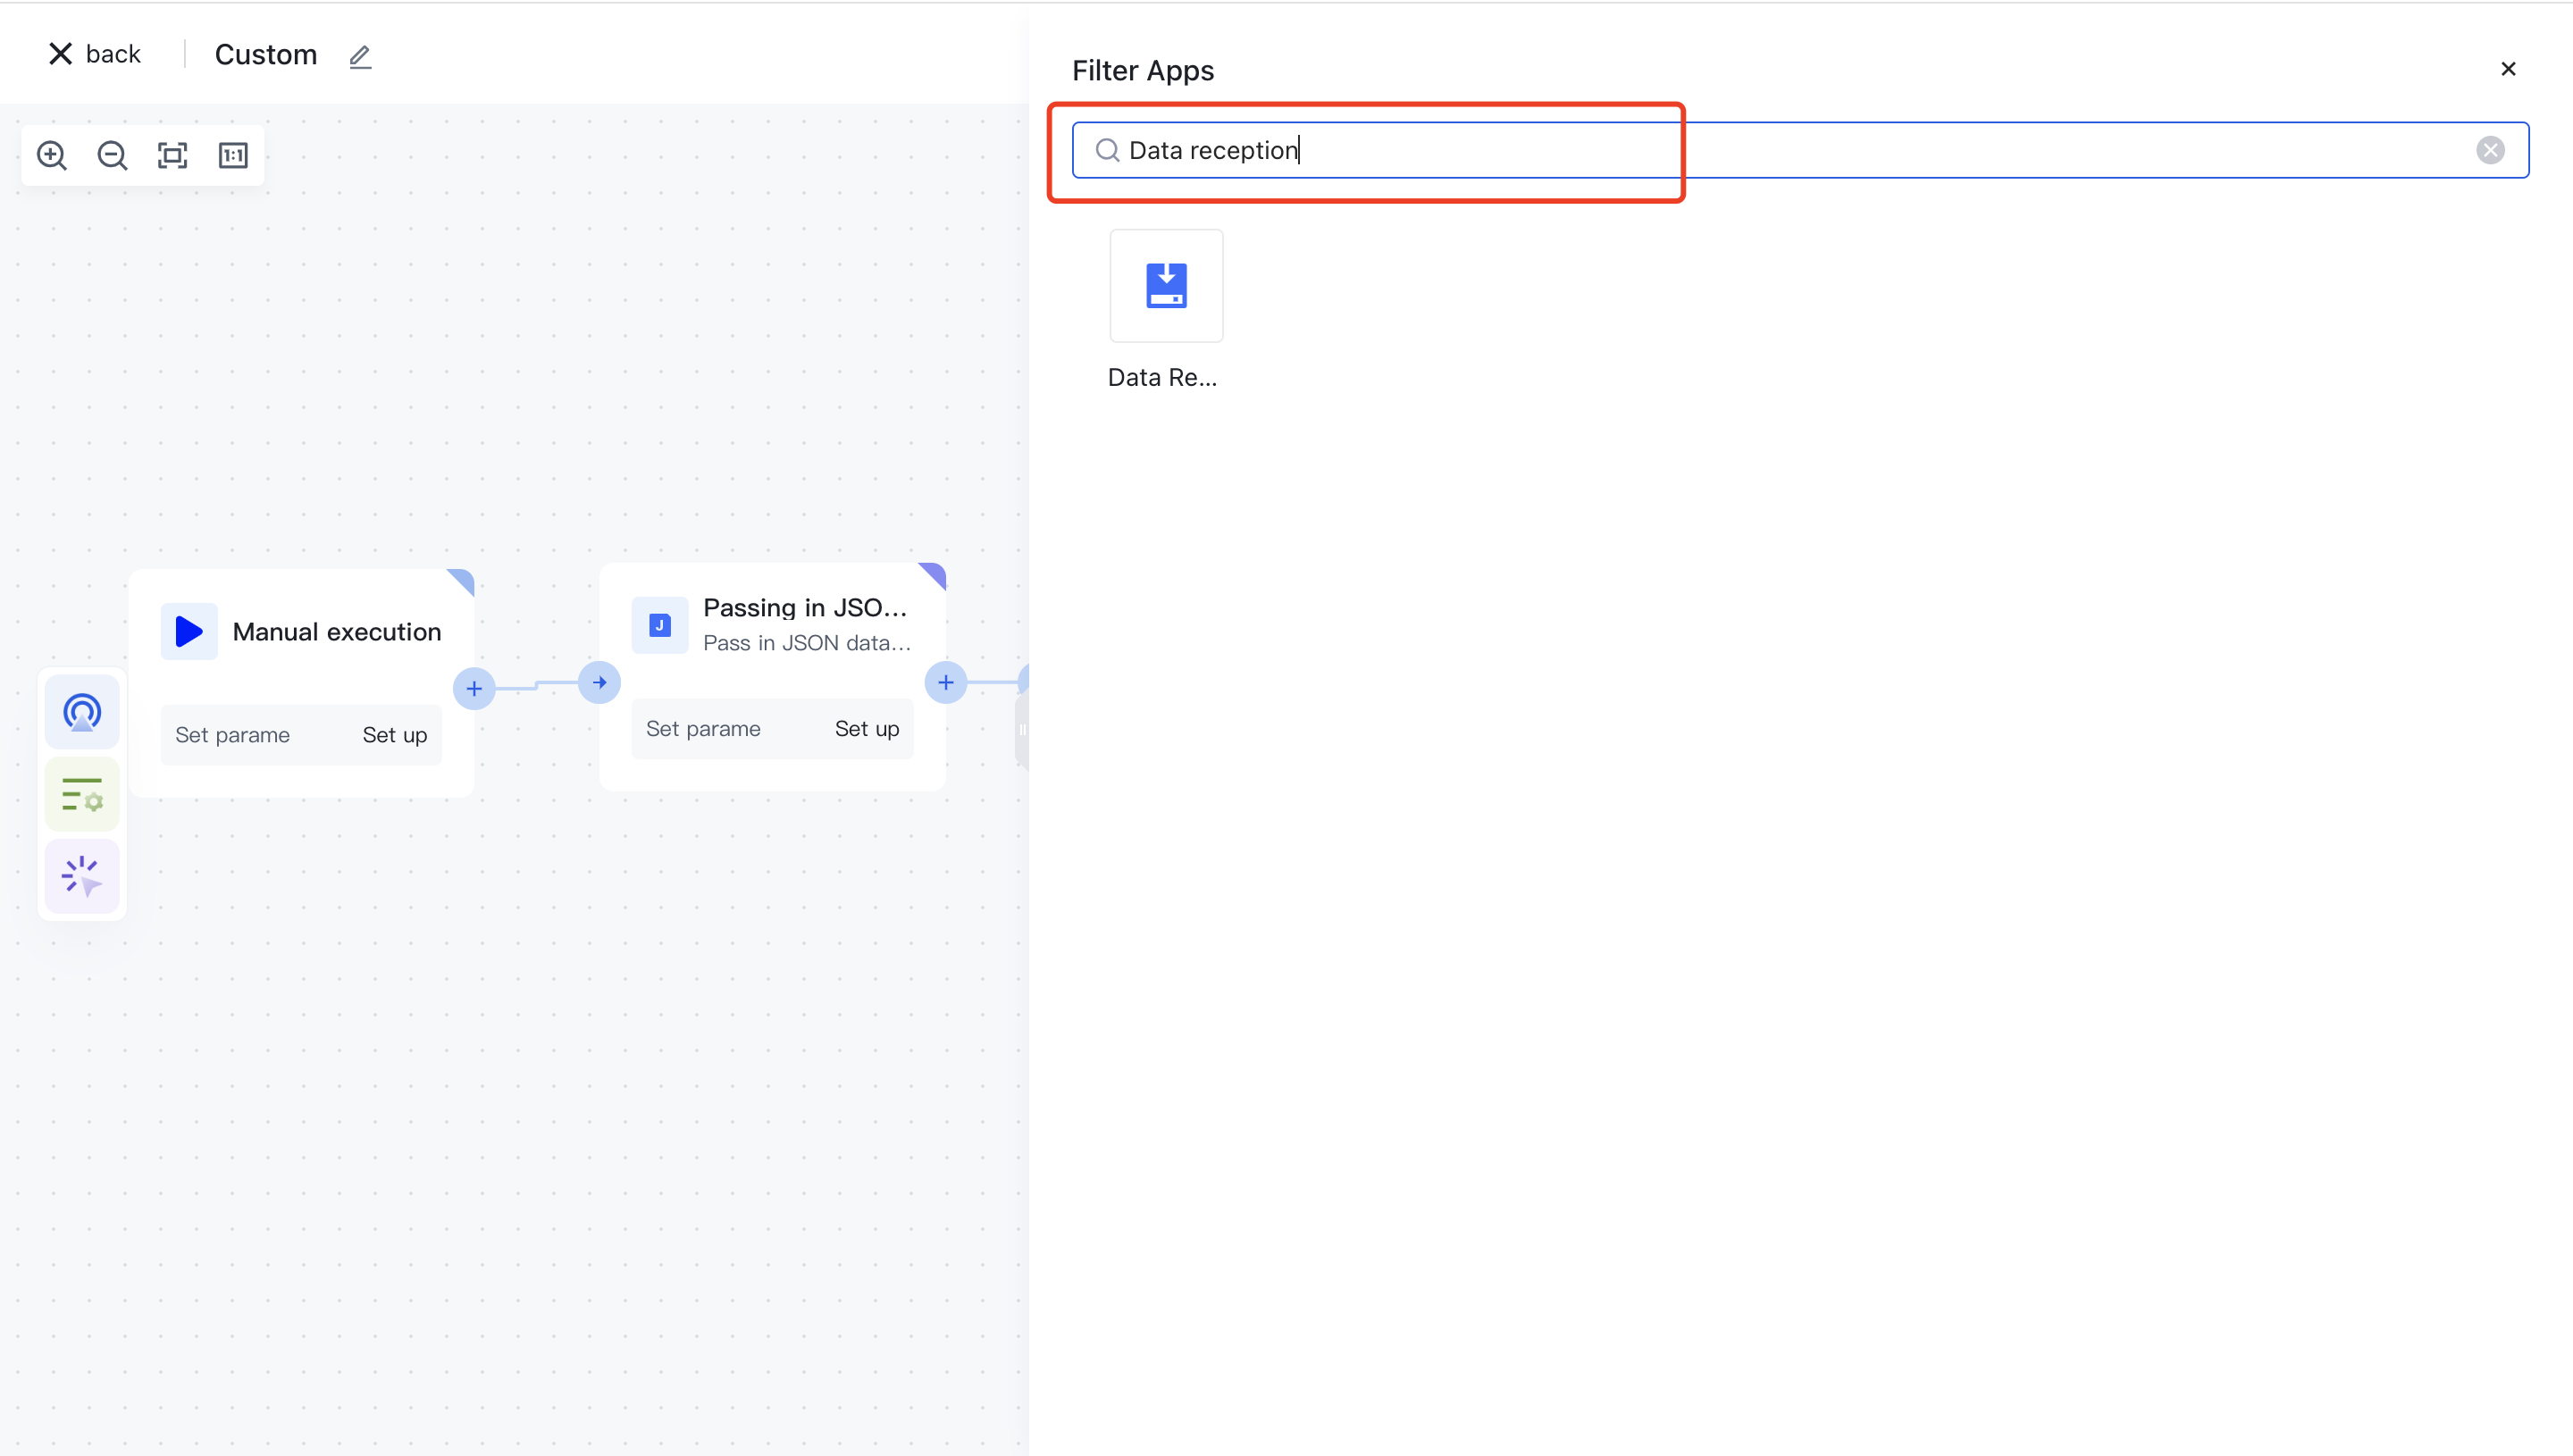Click the zoom in magnifier icon
The height and width of the screenshot is (1456, 2573).
point(52,155)
